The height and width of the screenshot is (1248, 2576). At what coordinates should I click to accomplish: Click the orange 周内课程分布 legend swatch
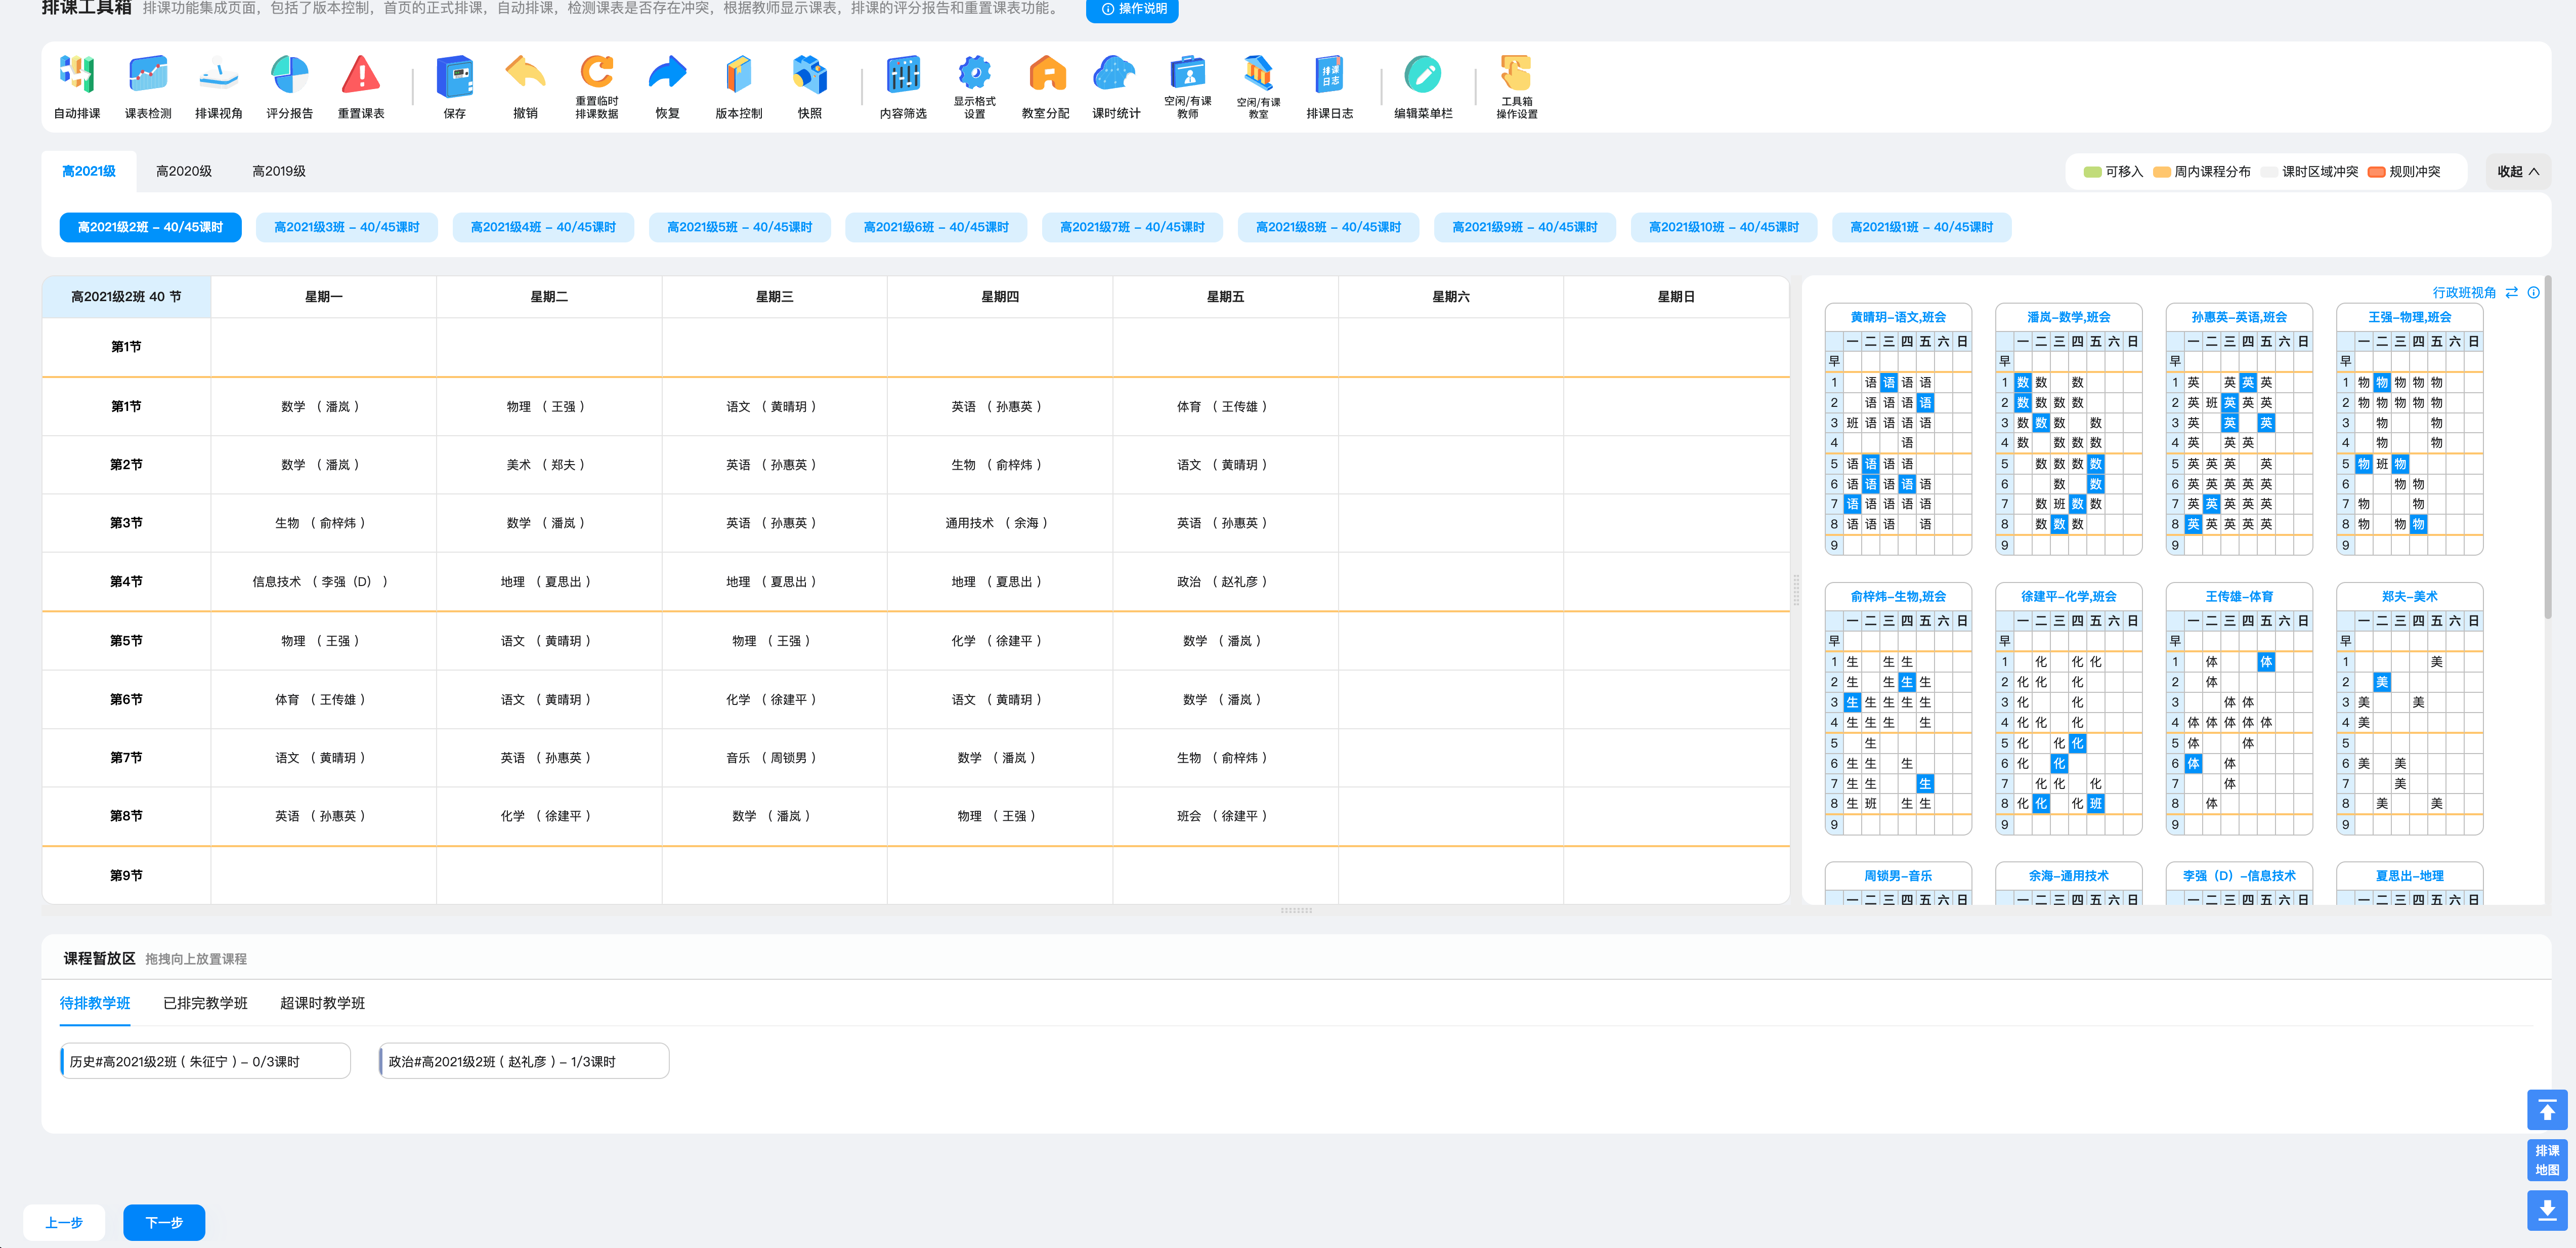point(2162,172)
